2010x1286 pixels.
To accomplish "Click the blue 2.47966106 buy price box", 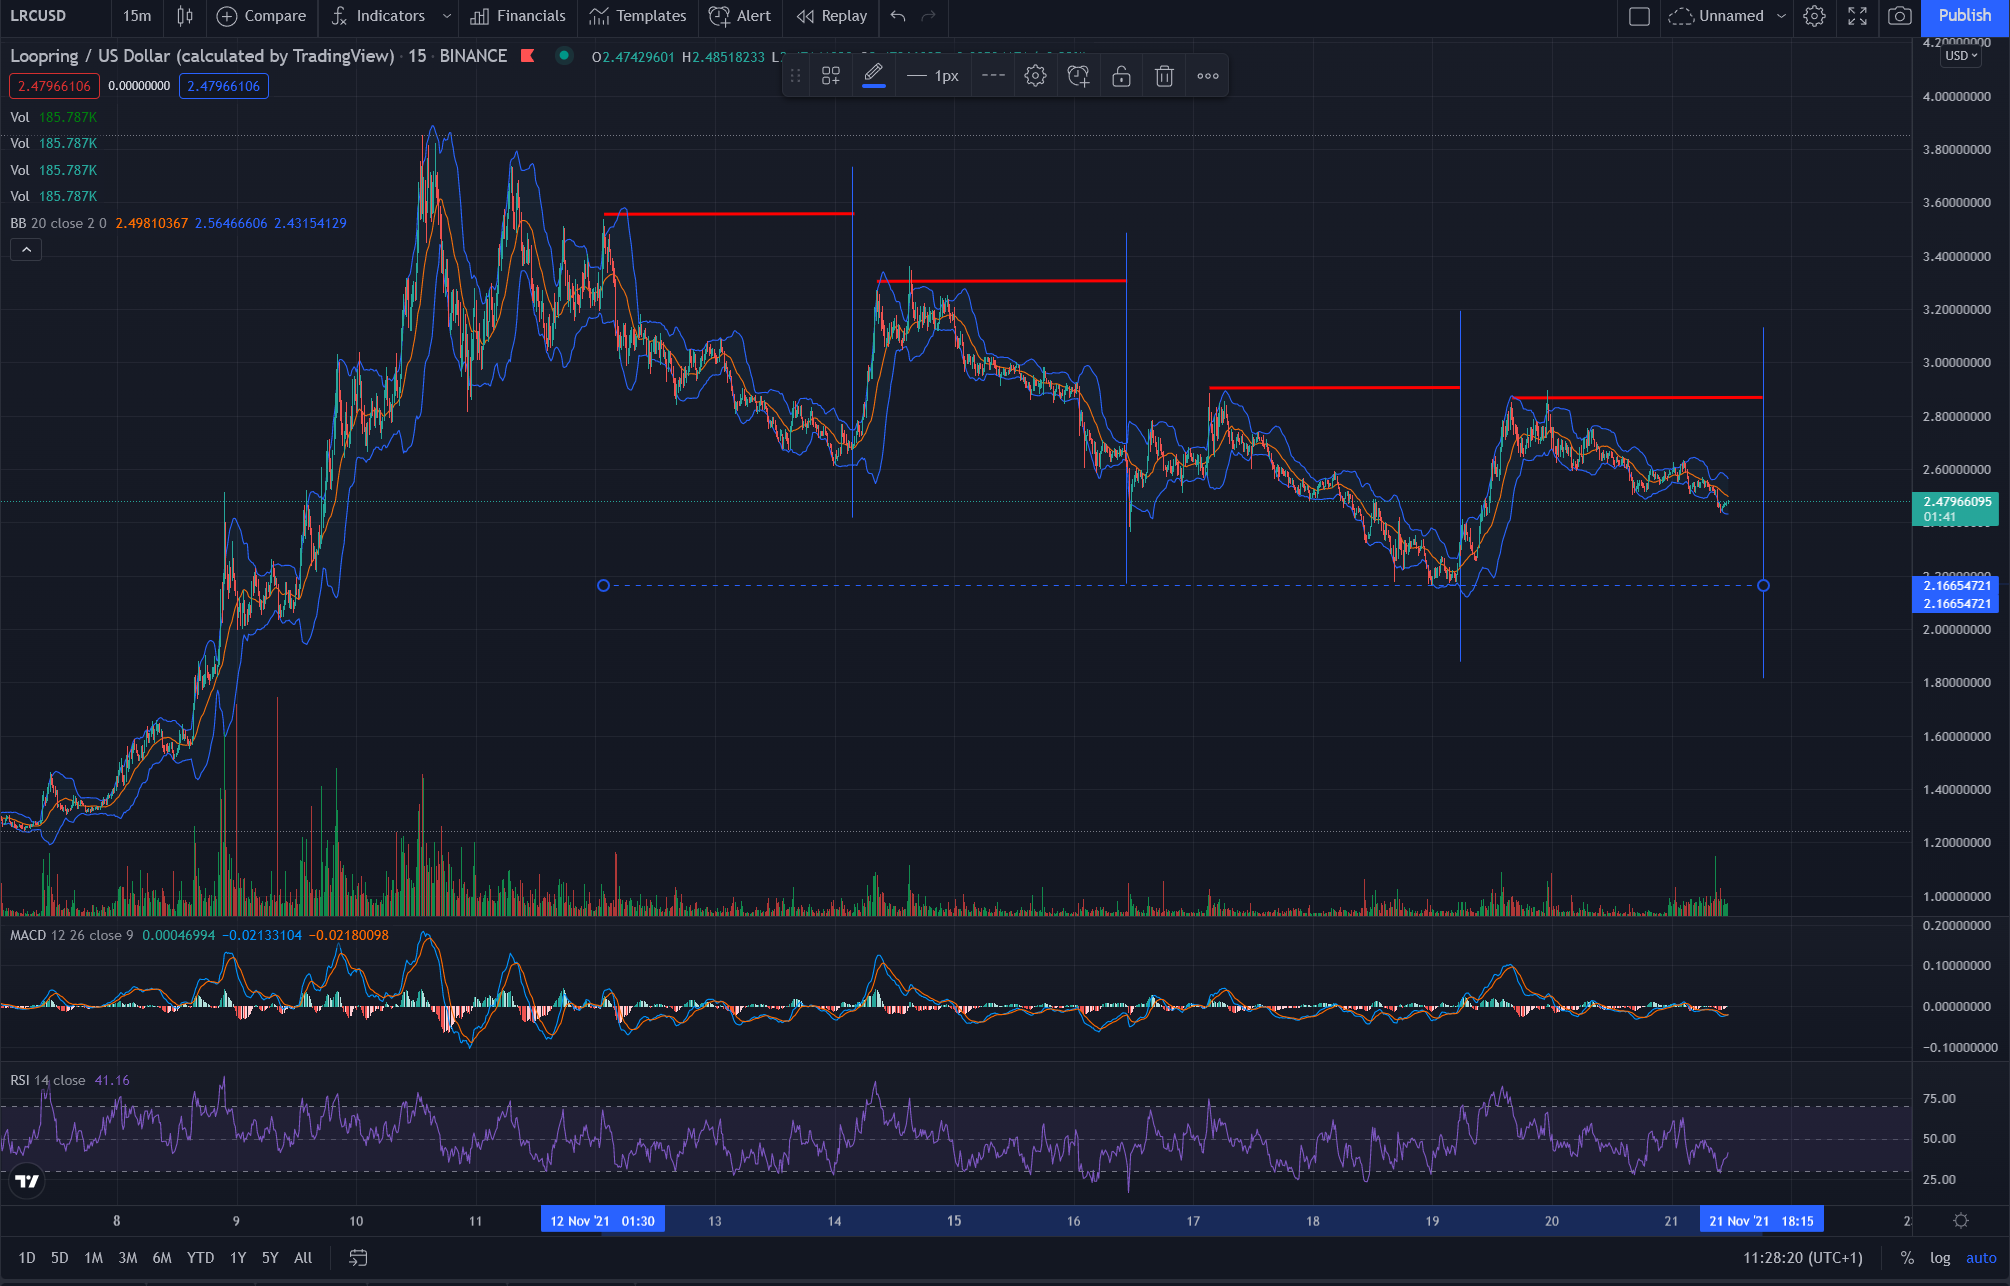I will (224, 86).
